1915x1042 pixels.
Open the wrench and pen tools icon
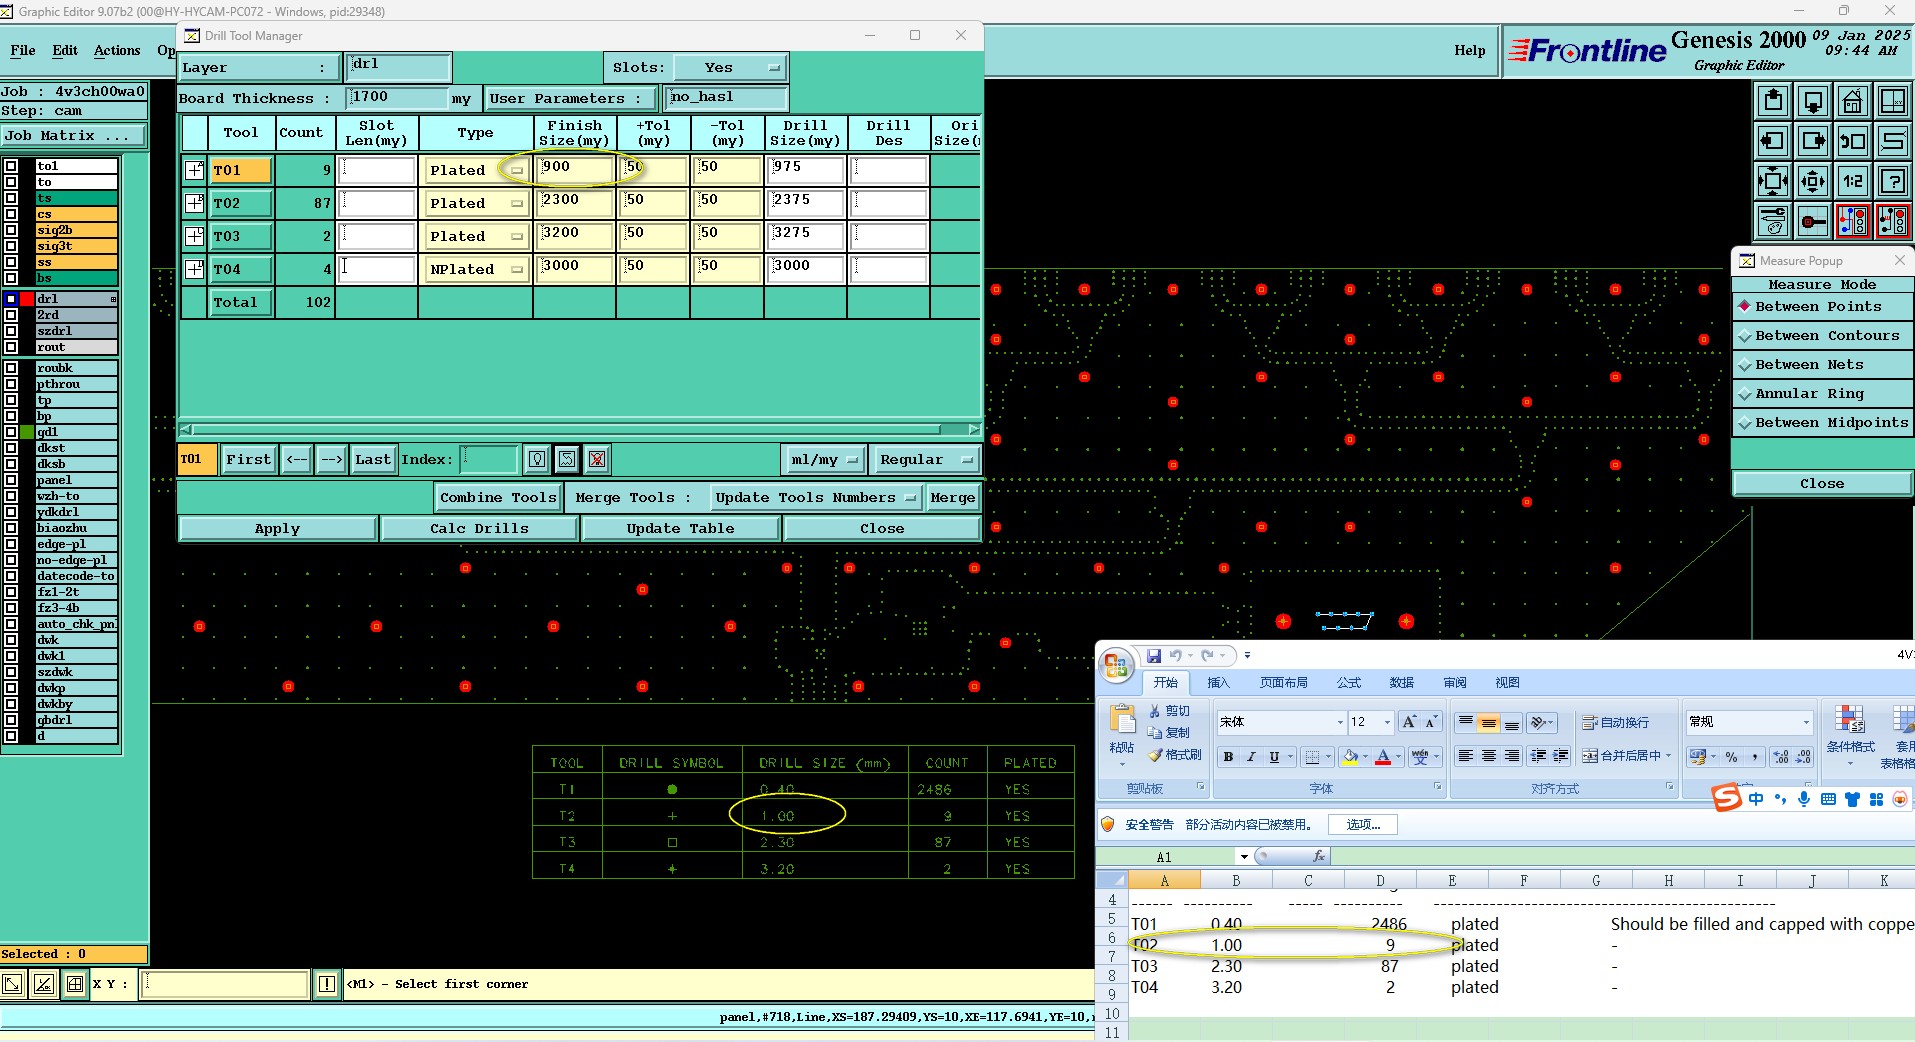pos(1772,221)
